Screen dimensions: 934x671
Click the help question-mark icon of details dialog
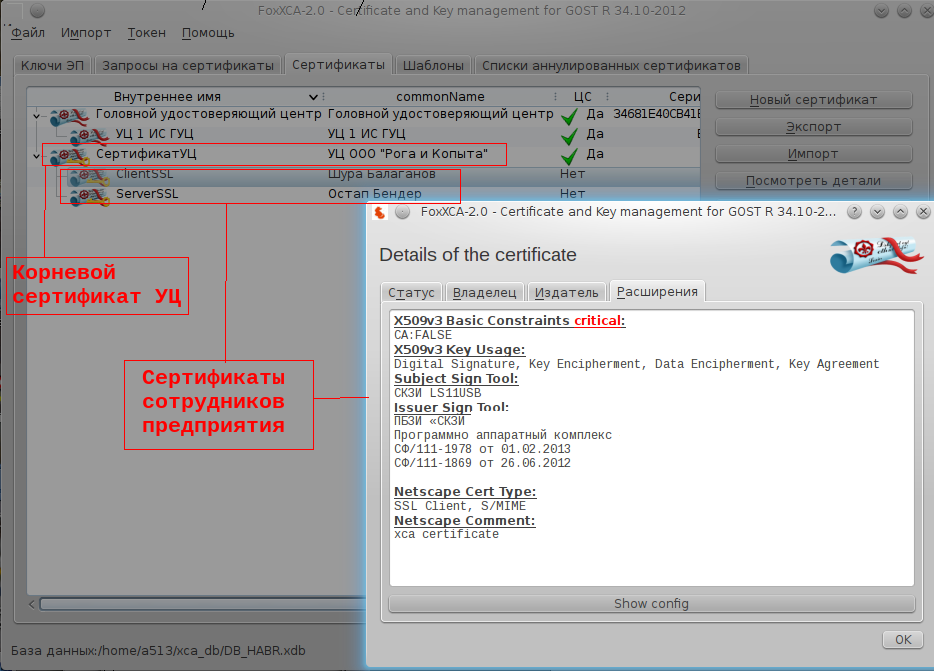pyautogui.click(x=854, y=212)
